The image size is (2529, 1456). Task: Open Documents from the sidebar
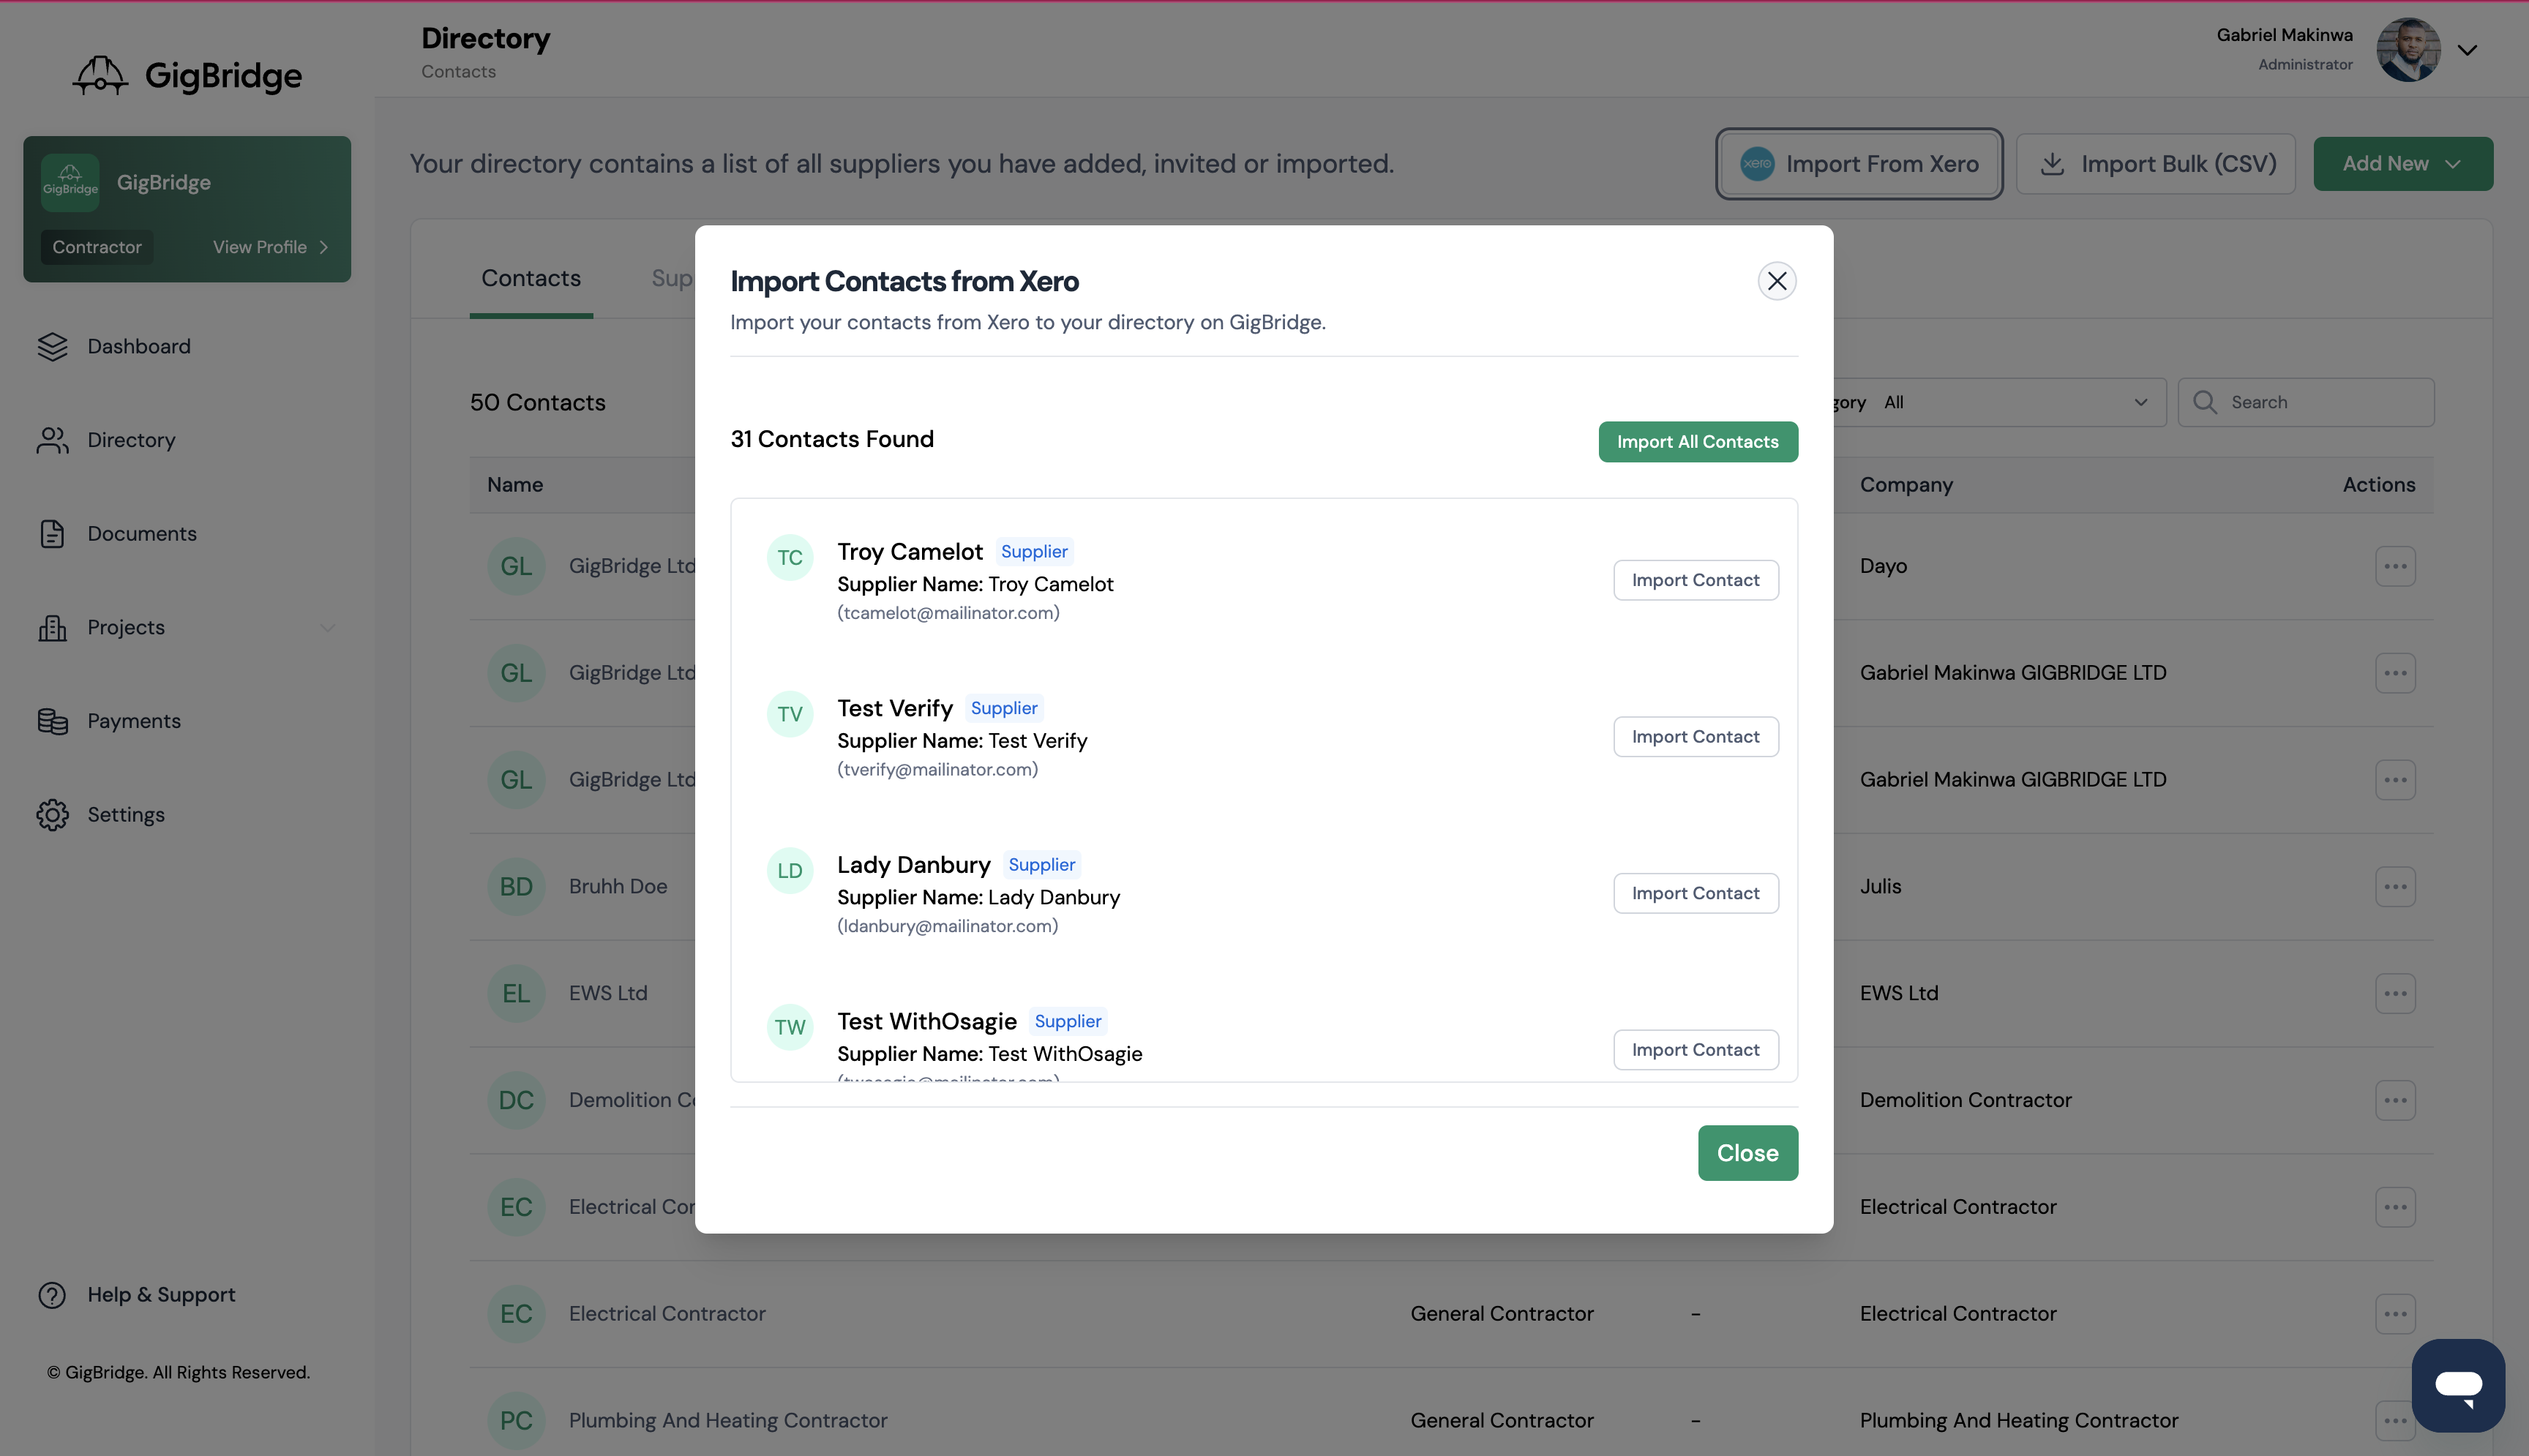[142, 534]
